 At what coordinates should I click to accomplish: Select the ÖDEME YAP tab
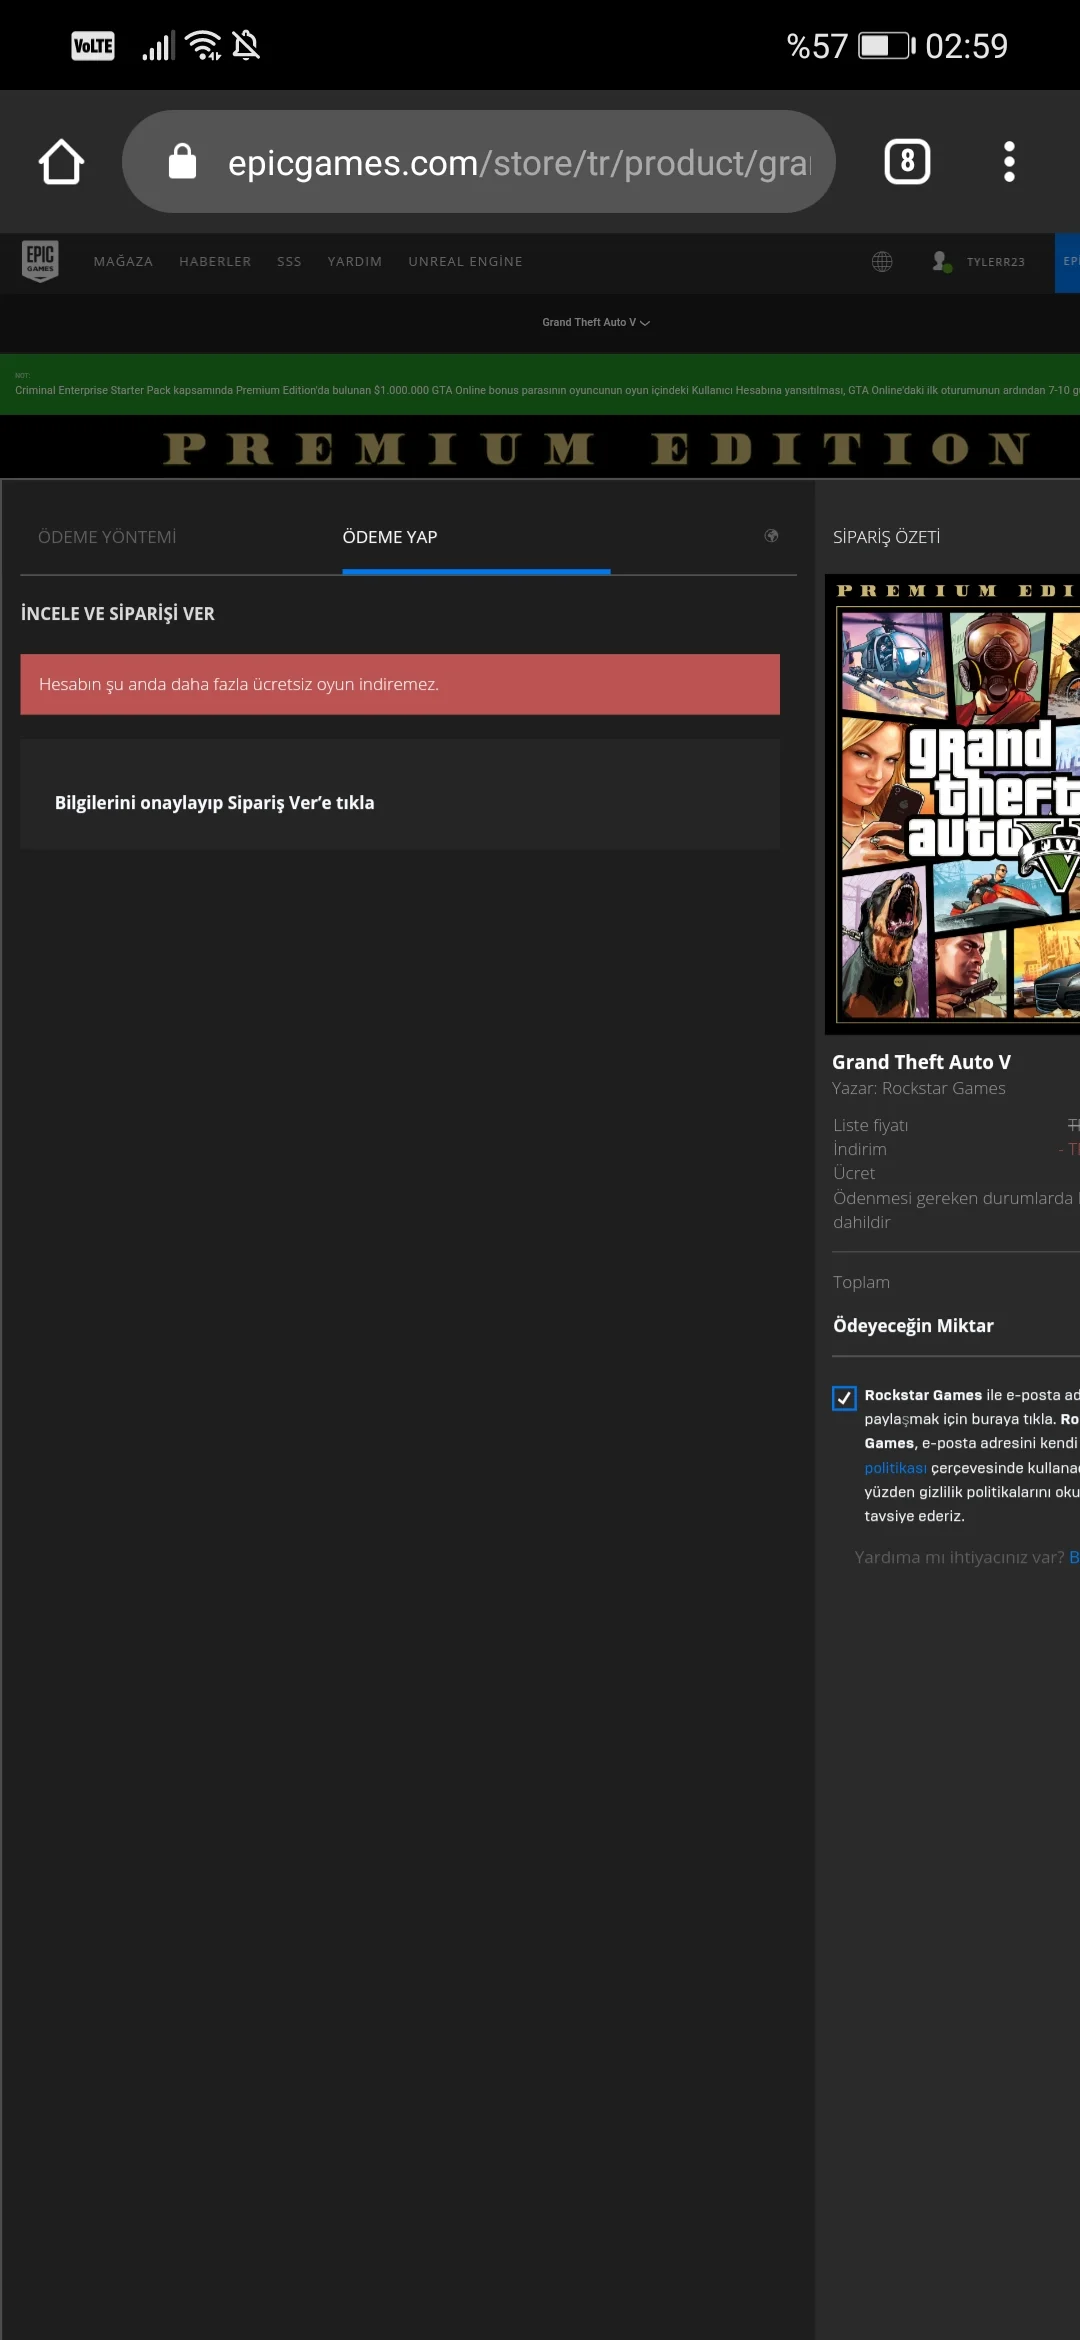pyautogui.click(x=390, y=537)
